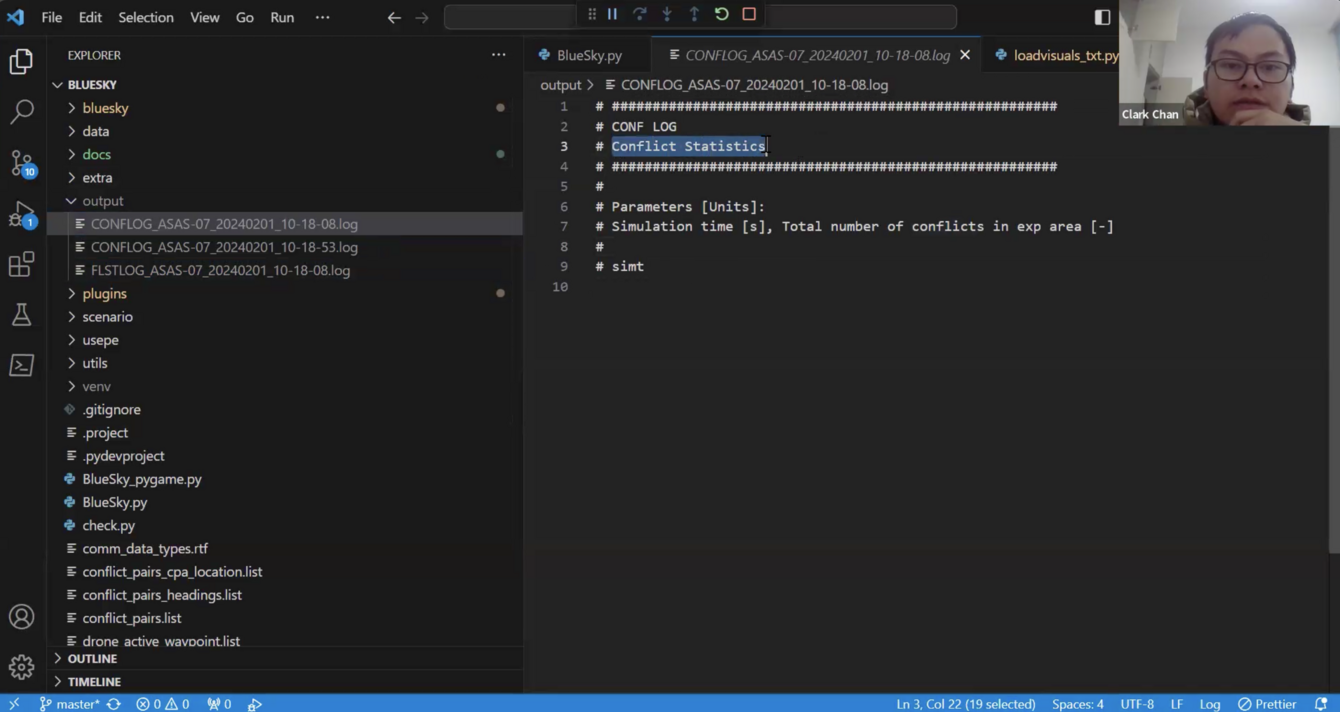Screen dimensions: 1340x712
Task: Open the Extensions view
Action: pyautogui.click(x=21, y=264)
